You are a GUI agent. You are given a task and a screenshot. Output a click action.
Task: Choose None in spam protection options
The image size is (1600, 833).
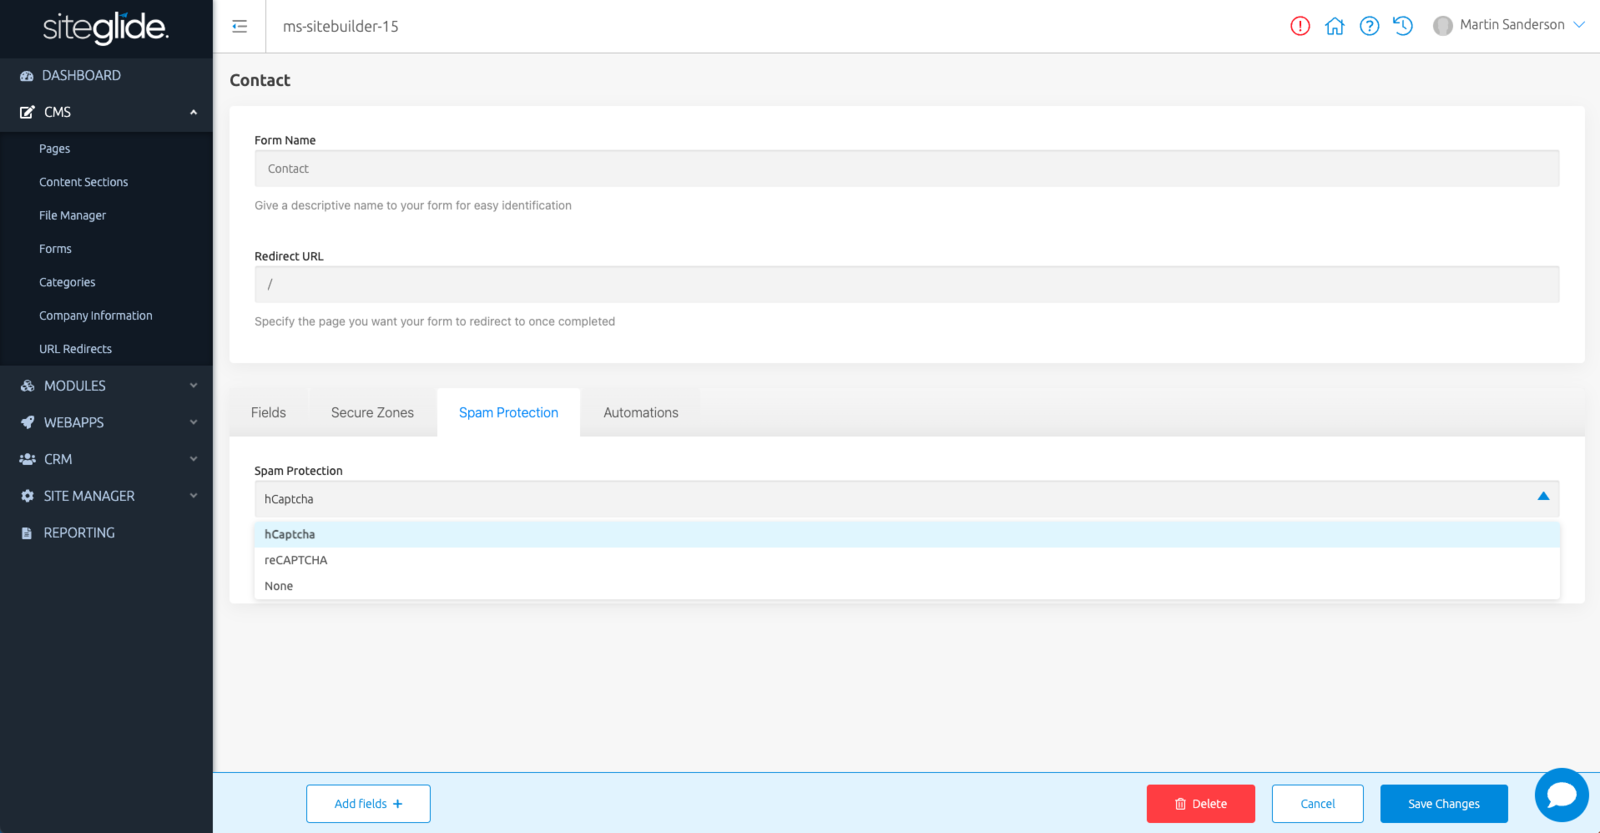pos(279,586)
